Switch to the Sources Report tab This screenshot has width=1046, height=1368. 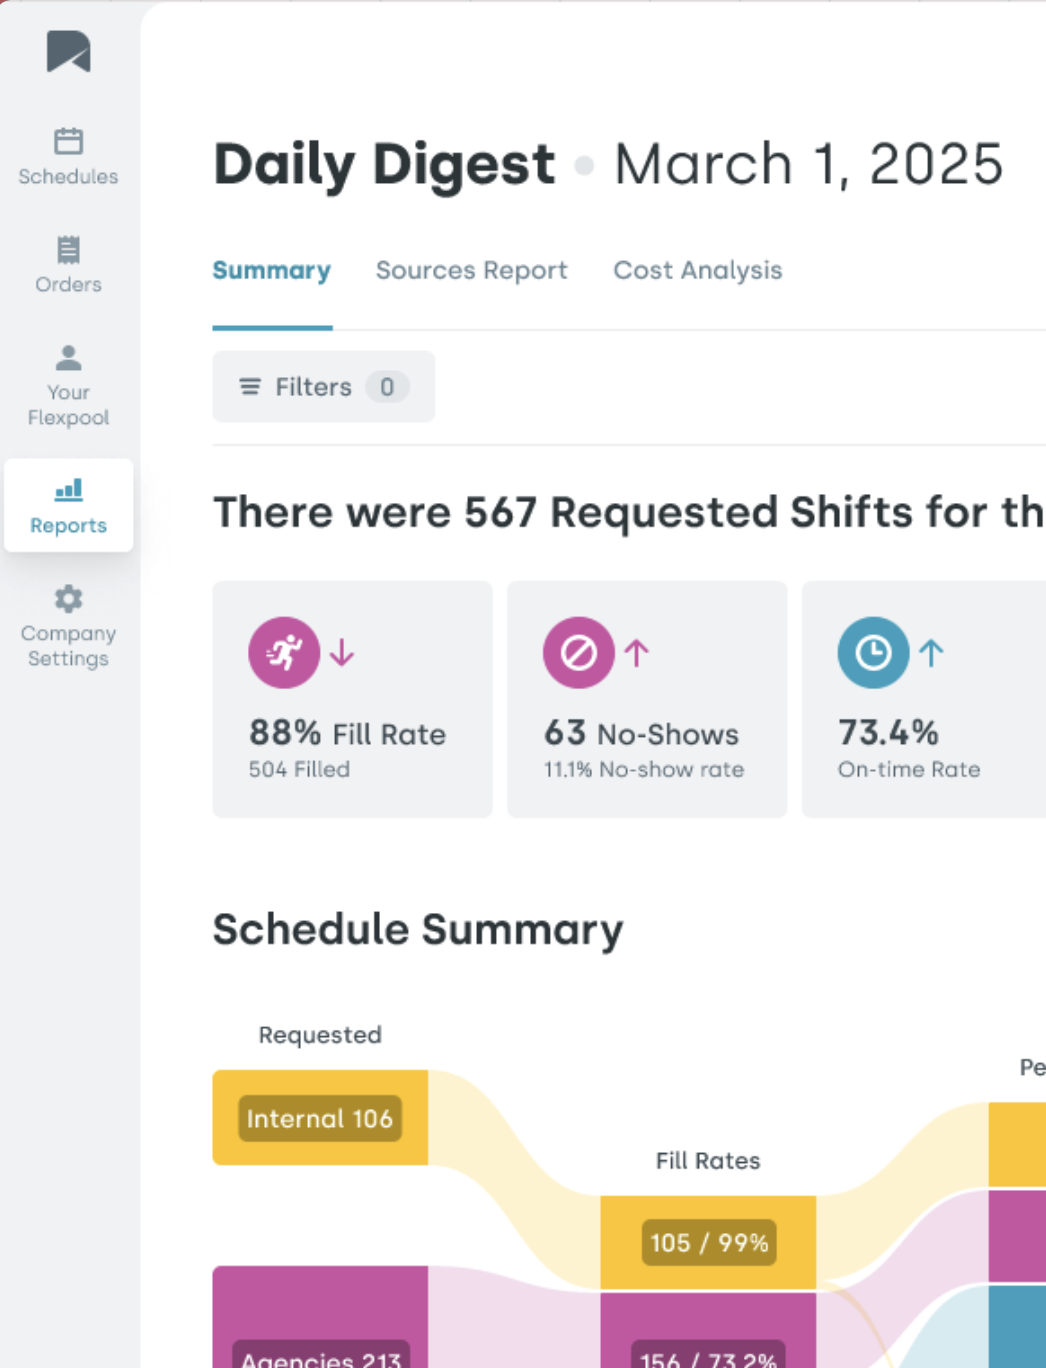(471, 271)
